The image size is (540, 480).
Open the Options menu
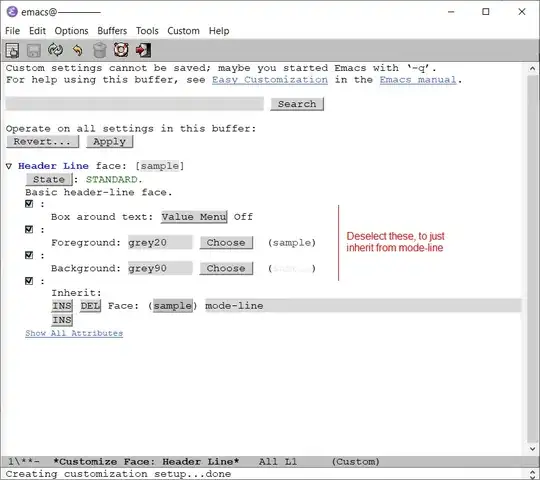click(x=71, y=31)
